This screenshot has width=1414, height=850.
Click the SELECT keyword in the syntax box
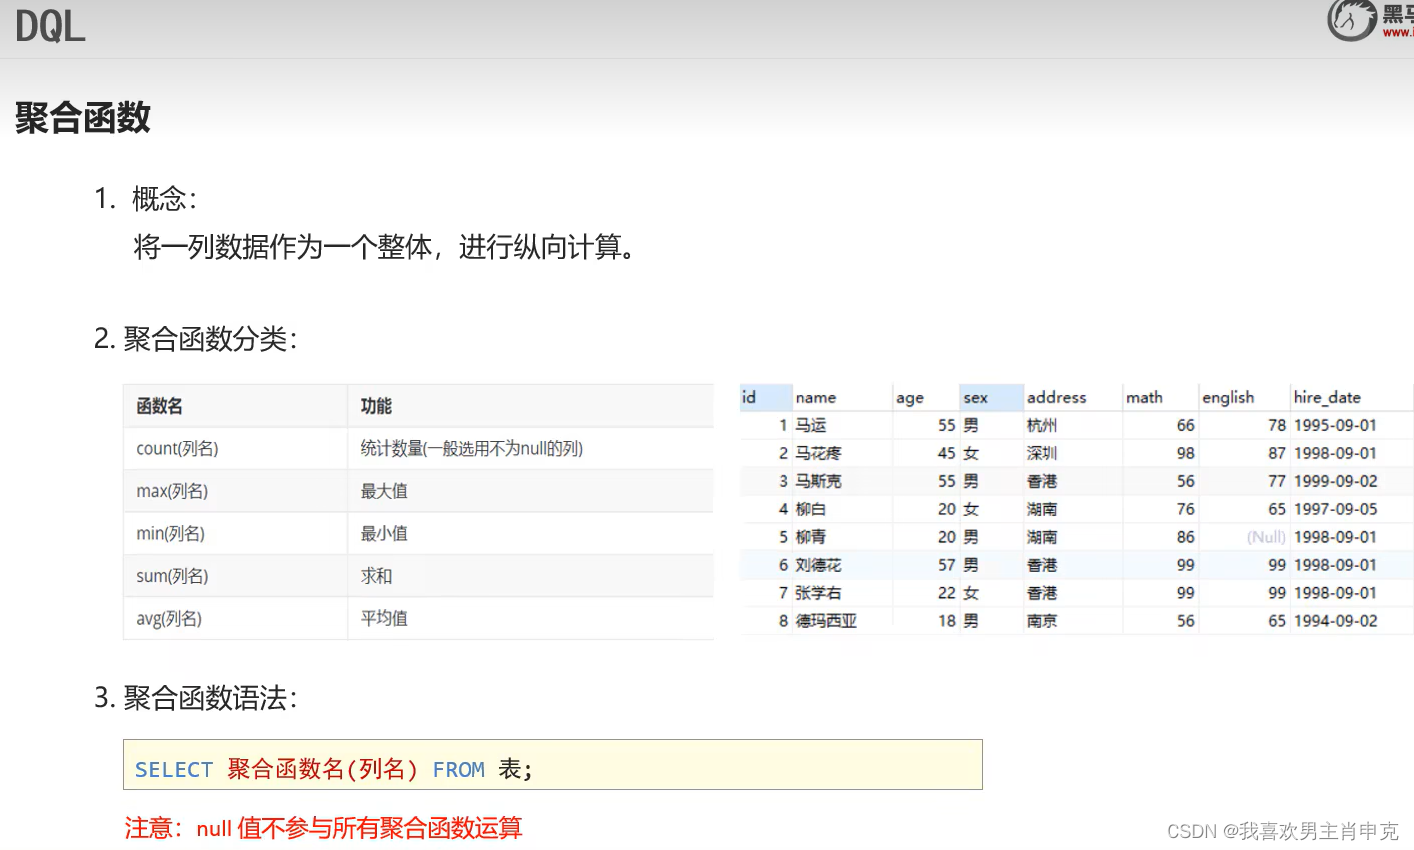point(174,770)
